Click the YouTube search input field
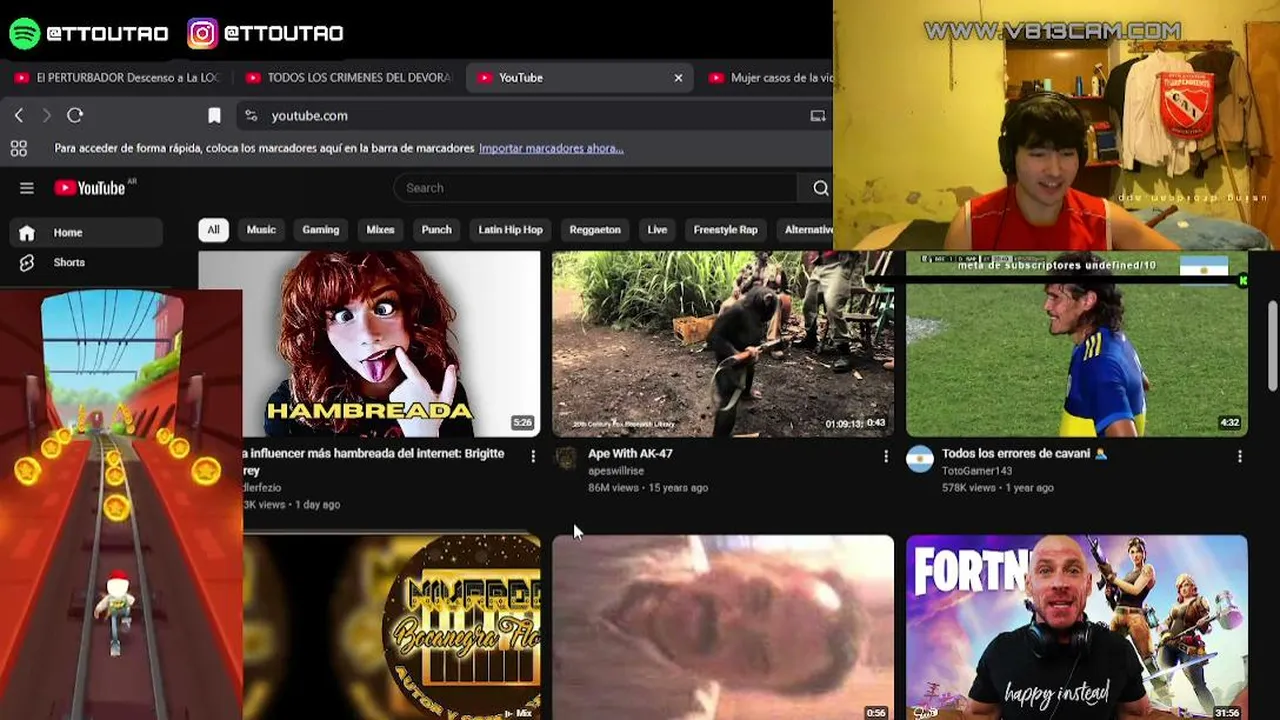 click(x=596, y=188)
